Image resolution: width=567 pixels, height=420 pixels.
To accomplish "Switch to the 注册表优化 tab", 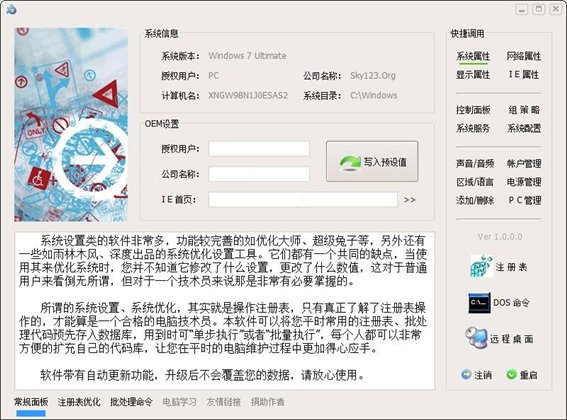I will 79,402.
